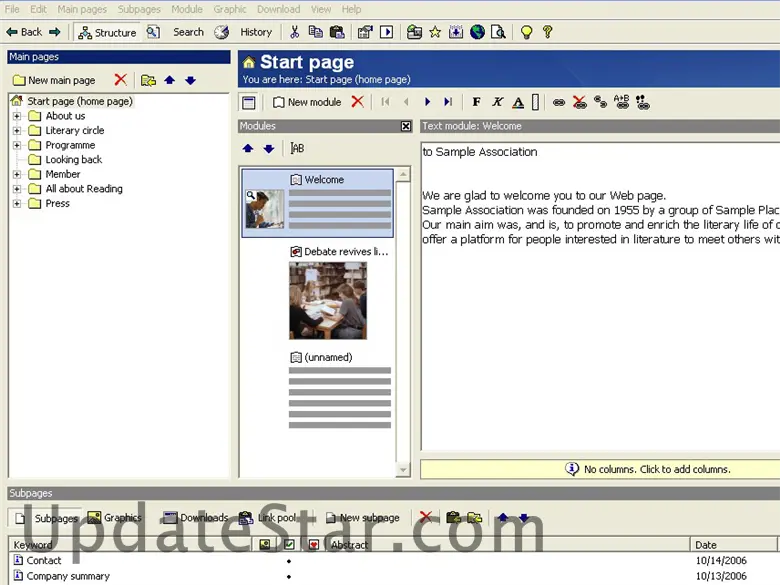Select the Contact subpage row
The image size is (780, 585).
click(393, 561)
